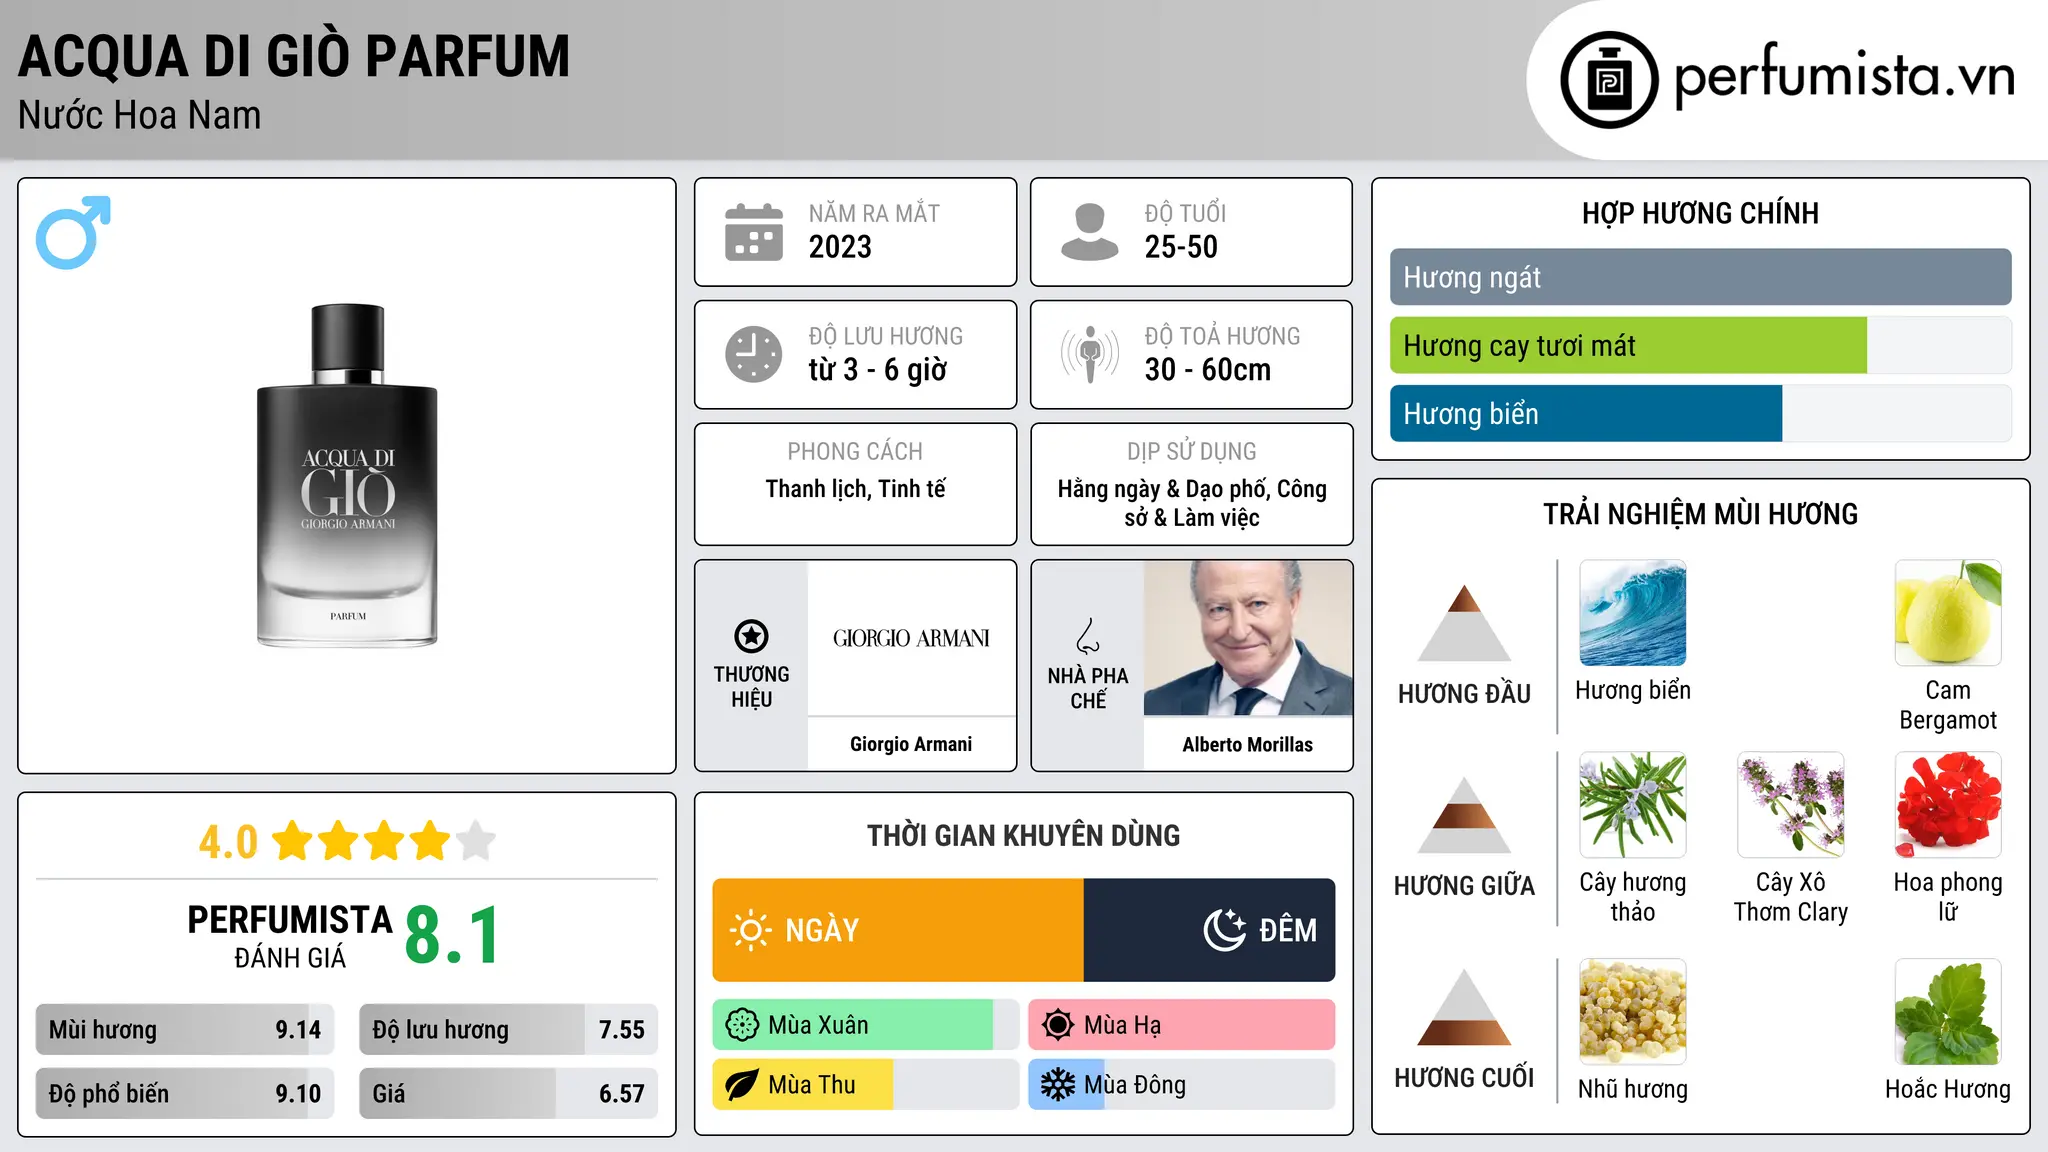The height and width of the screenshot is (1152, 2048).
Task: Click the clock icon beside Độ lưu hương
Action: pyautogui.click(x=754, y=354)
